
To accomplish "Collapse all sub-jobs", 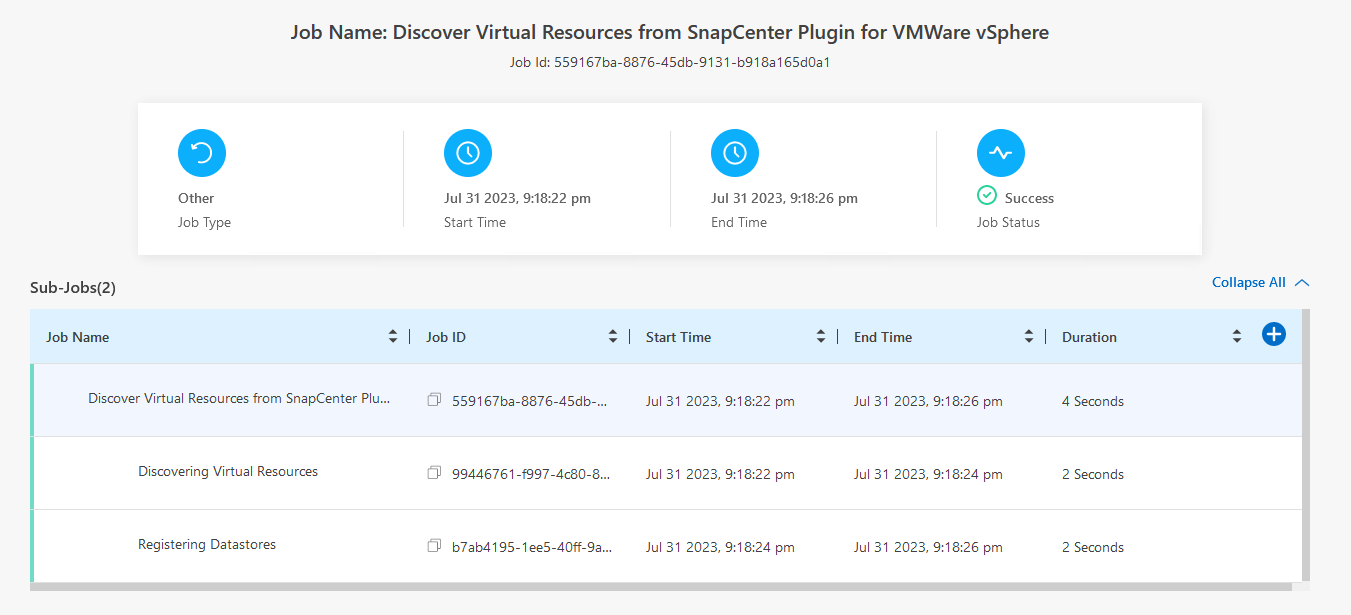I will [x=1260, y=283].
